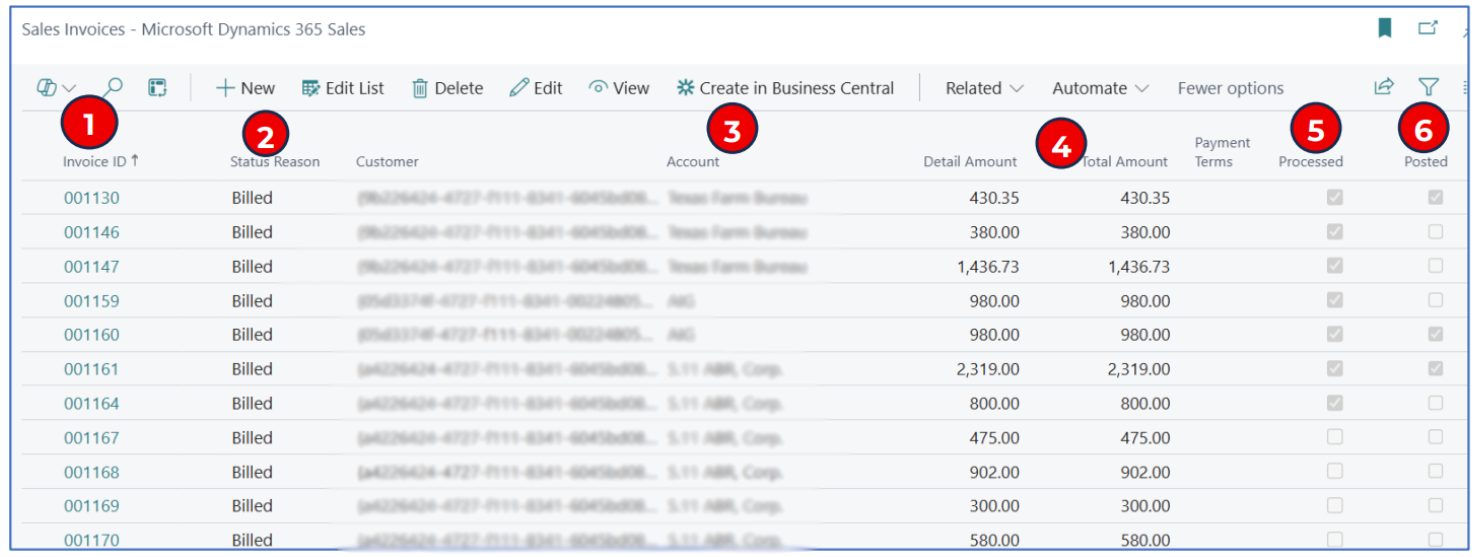Toggle Posted checkbox for invoice 001130

click(x=1436, y=198)
